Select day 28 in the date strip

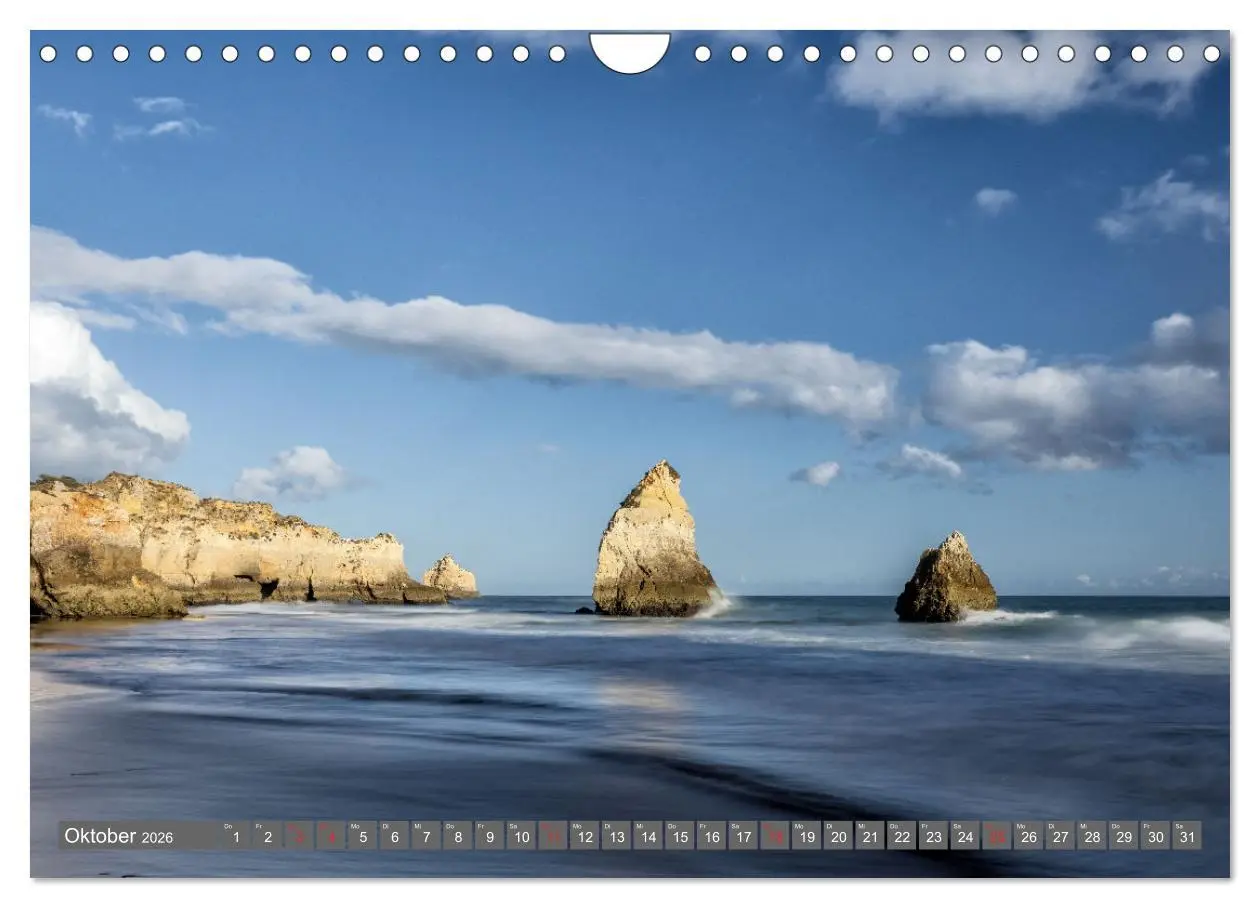click(x=1092, y=836)
